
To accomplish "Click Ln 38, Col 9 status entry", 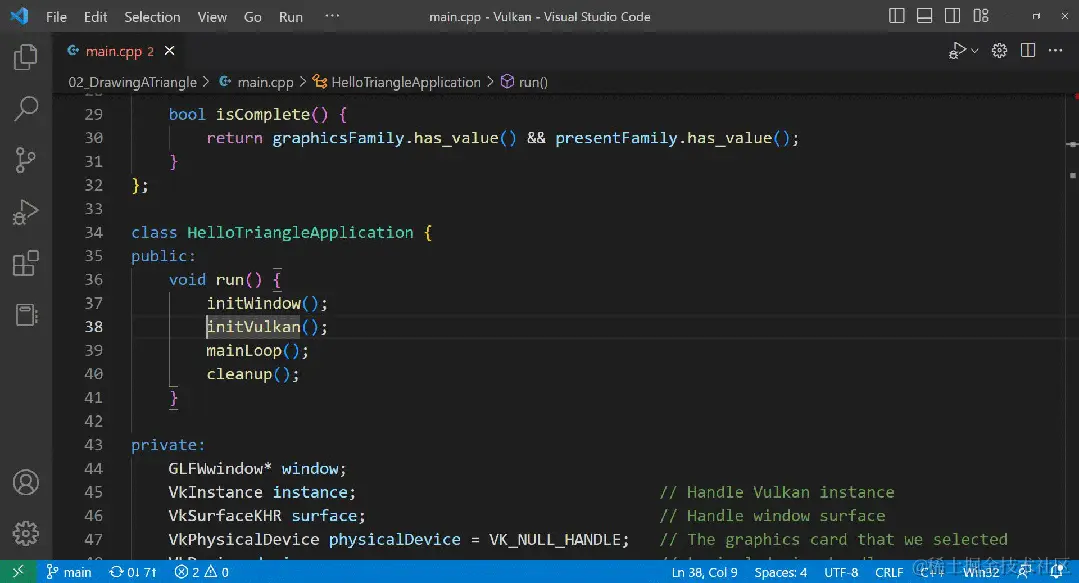I will coord(704,572).
